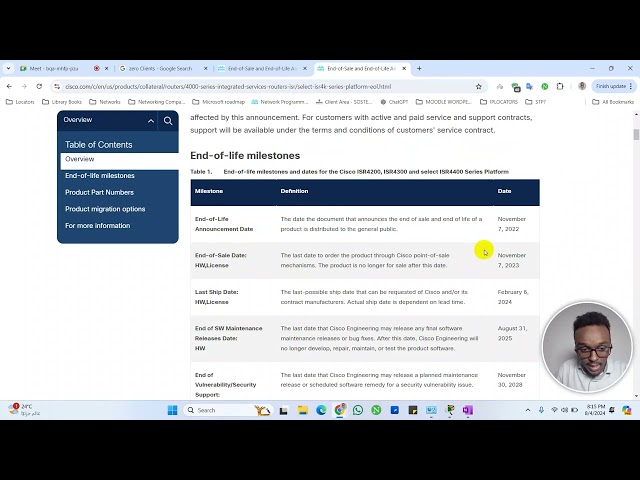Image resolution: width=640 pixels, height=480 pixels.
Task: Jump to End-of-life milestones section
Action: tap(100, 176)
